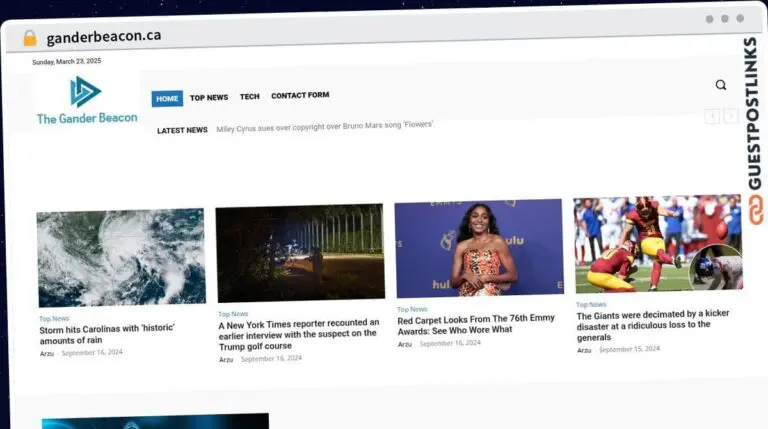Image resolution: width=768 pixels, height=429 pixels.
Task: Click the padlock icon in address bar
Action: click(30, 37)
